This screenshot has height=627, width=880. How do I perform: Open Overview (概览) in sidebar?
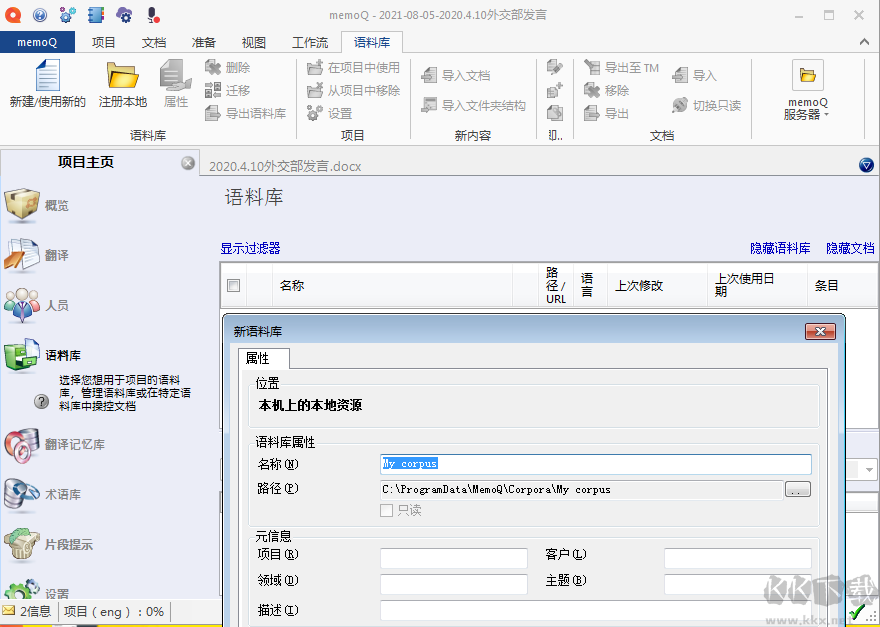[36, 205]
